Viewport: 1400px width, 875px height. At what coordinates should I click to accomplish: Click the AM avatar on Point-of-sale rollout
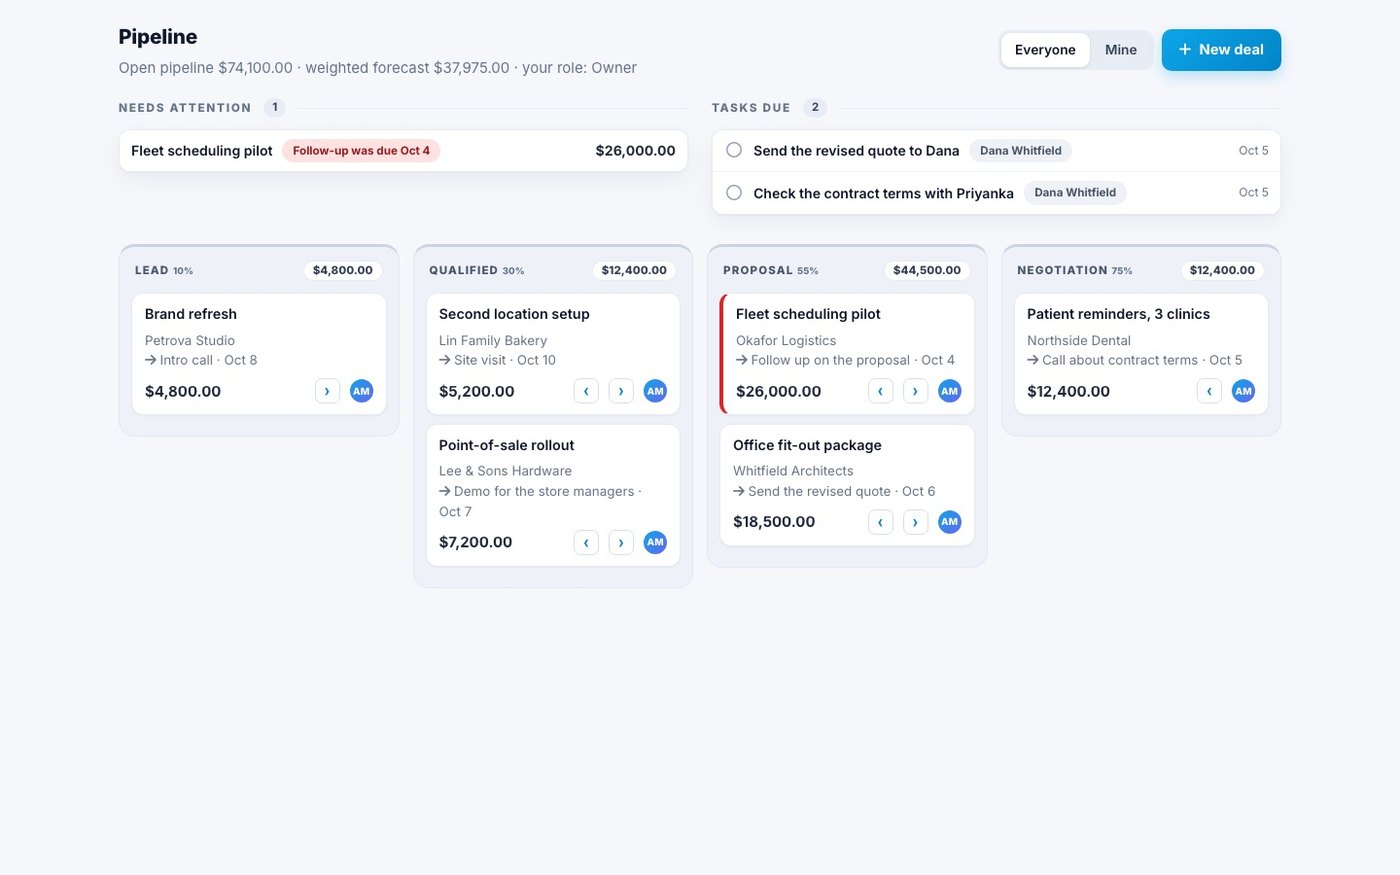coord(656,542)
